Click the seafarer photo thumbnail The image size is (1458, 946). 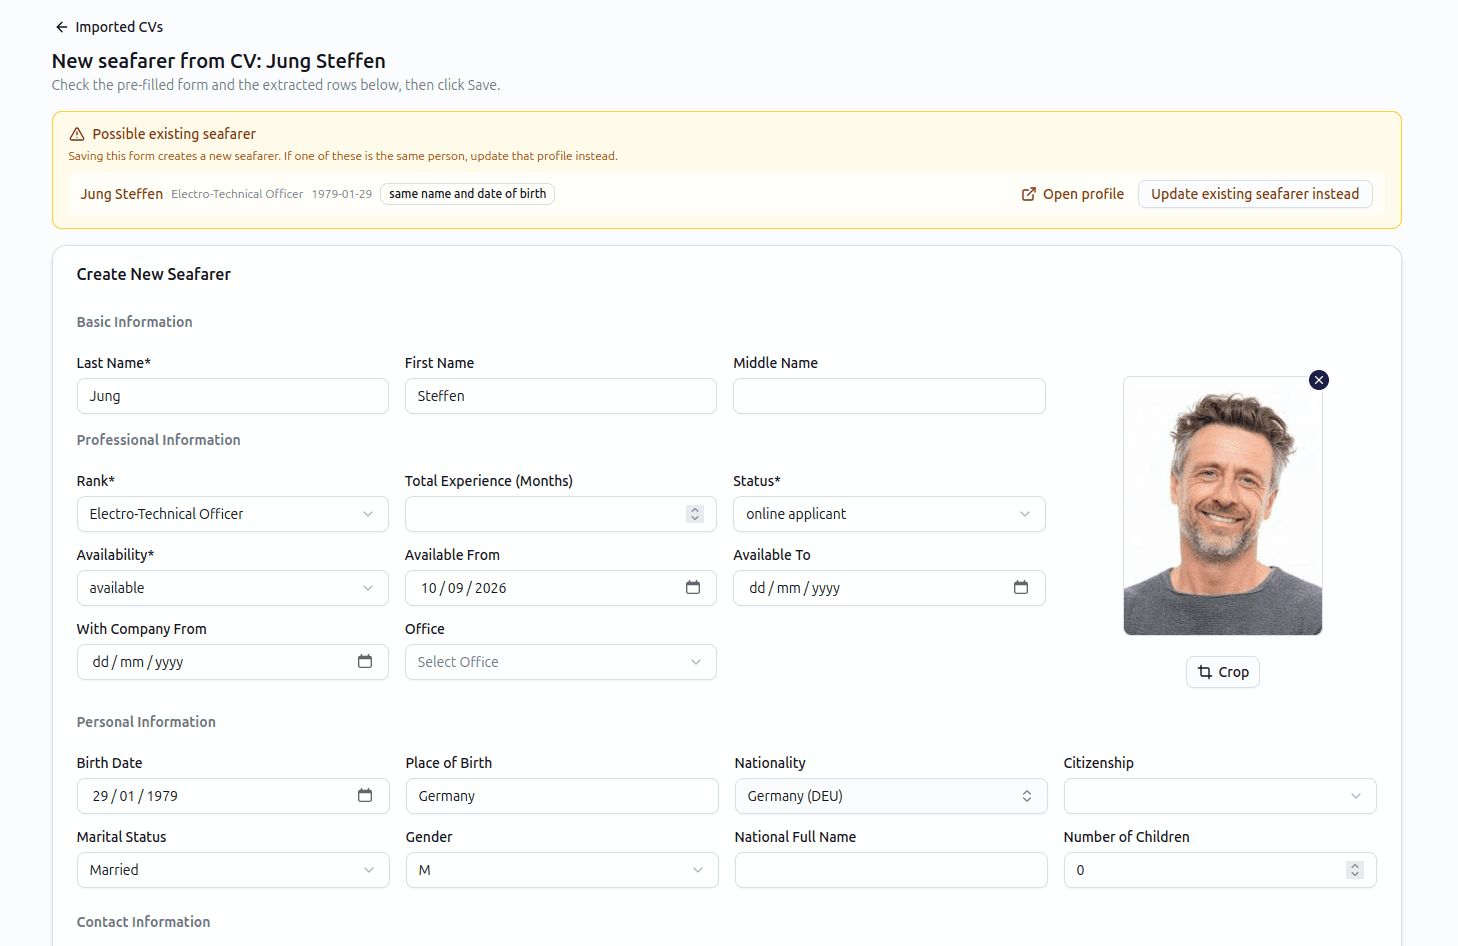click(1223, 506)
